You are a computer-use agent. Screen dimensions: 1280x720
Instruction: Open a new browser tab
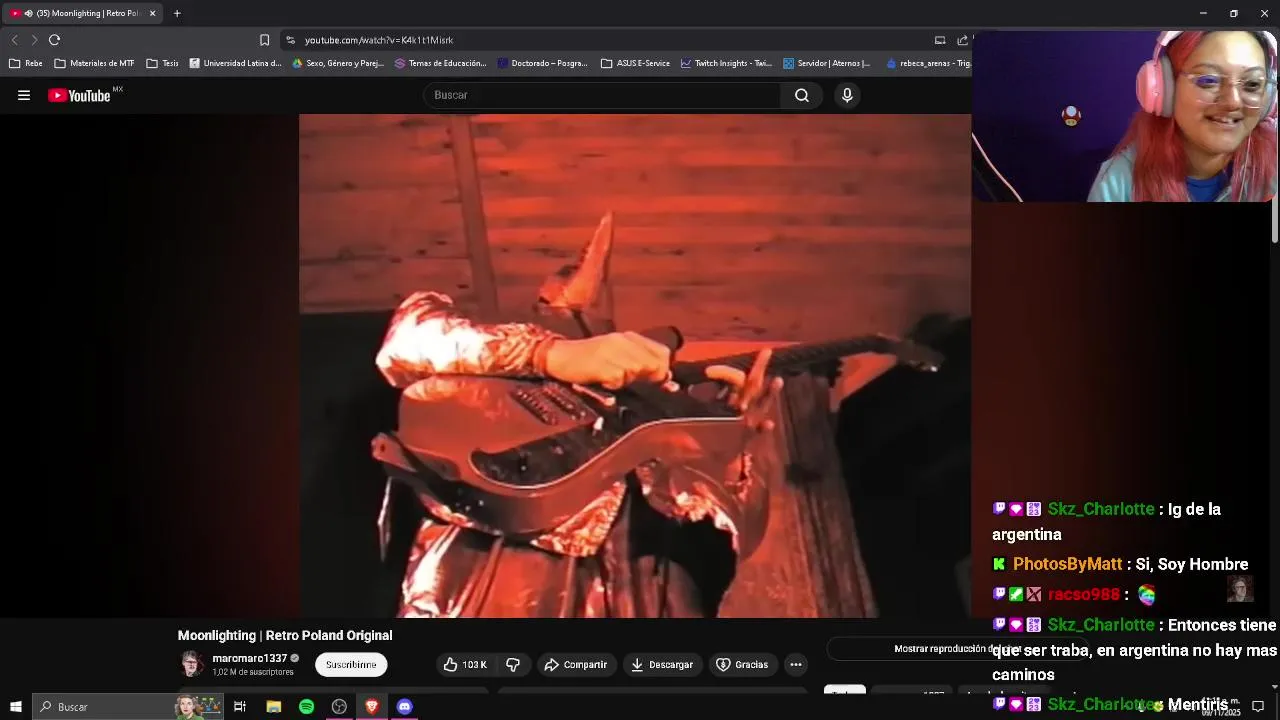177,13
